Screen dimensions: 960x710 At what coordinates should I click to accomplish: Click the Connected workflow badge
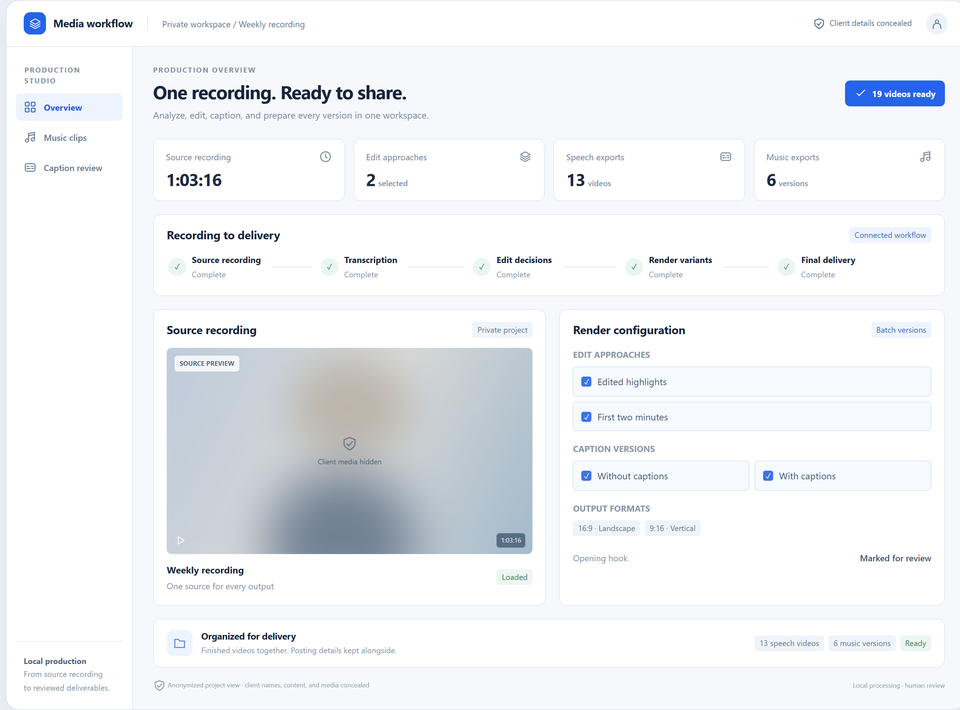coord(890,235)
